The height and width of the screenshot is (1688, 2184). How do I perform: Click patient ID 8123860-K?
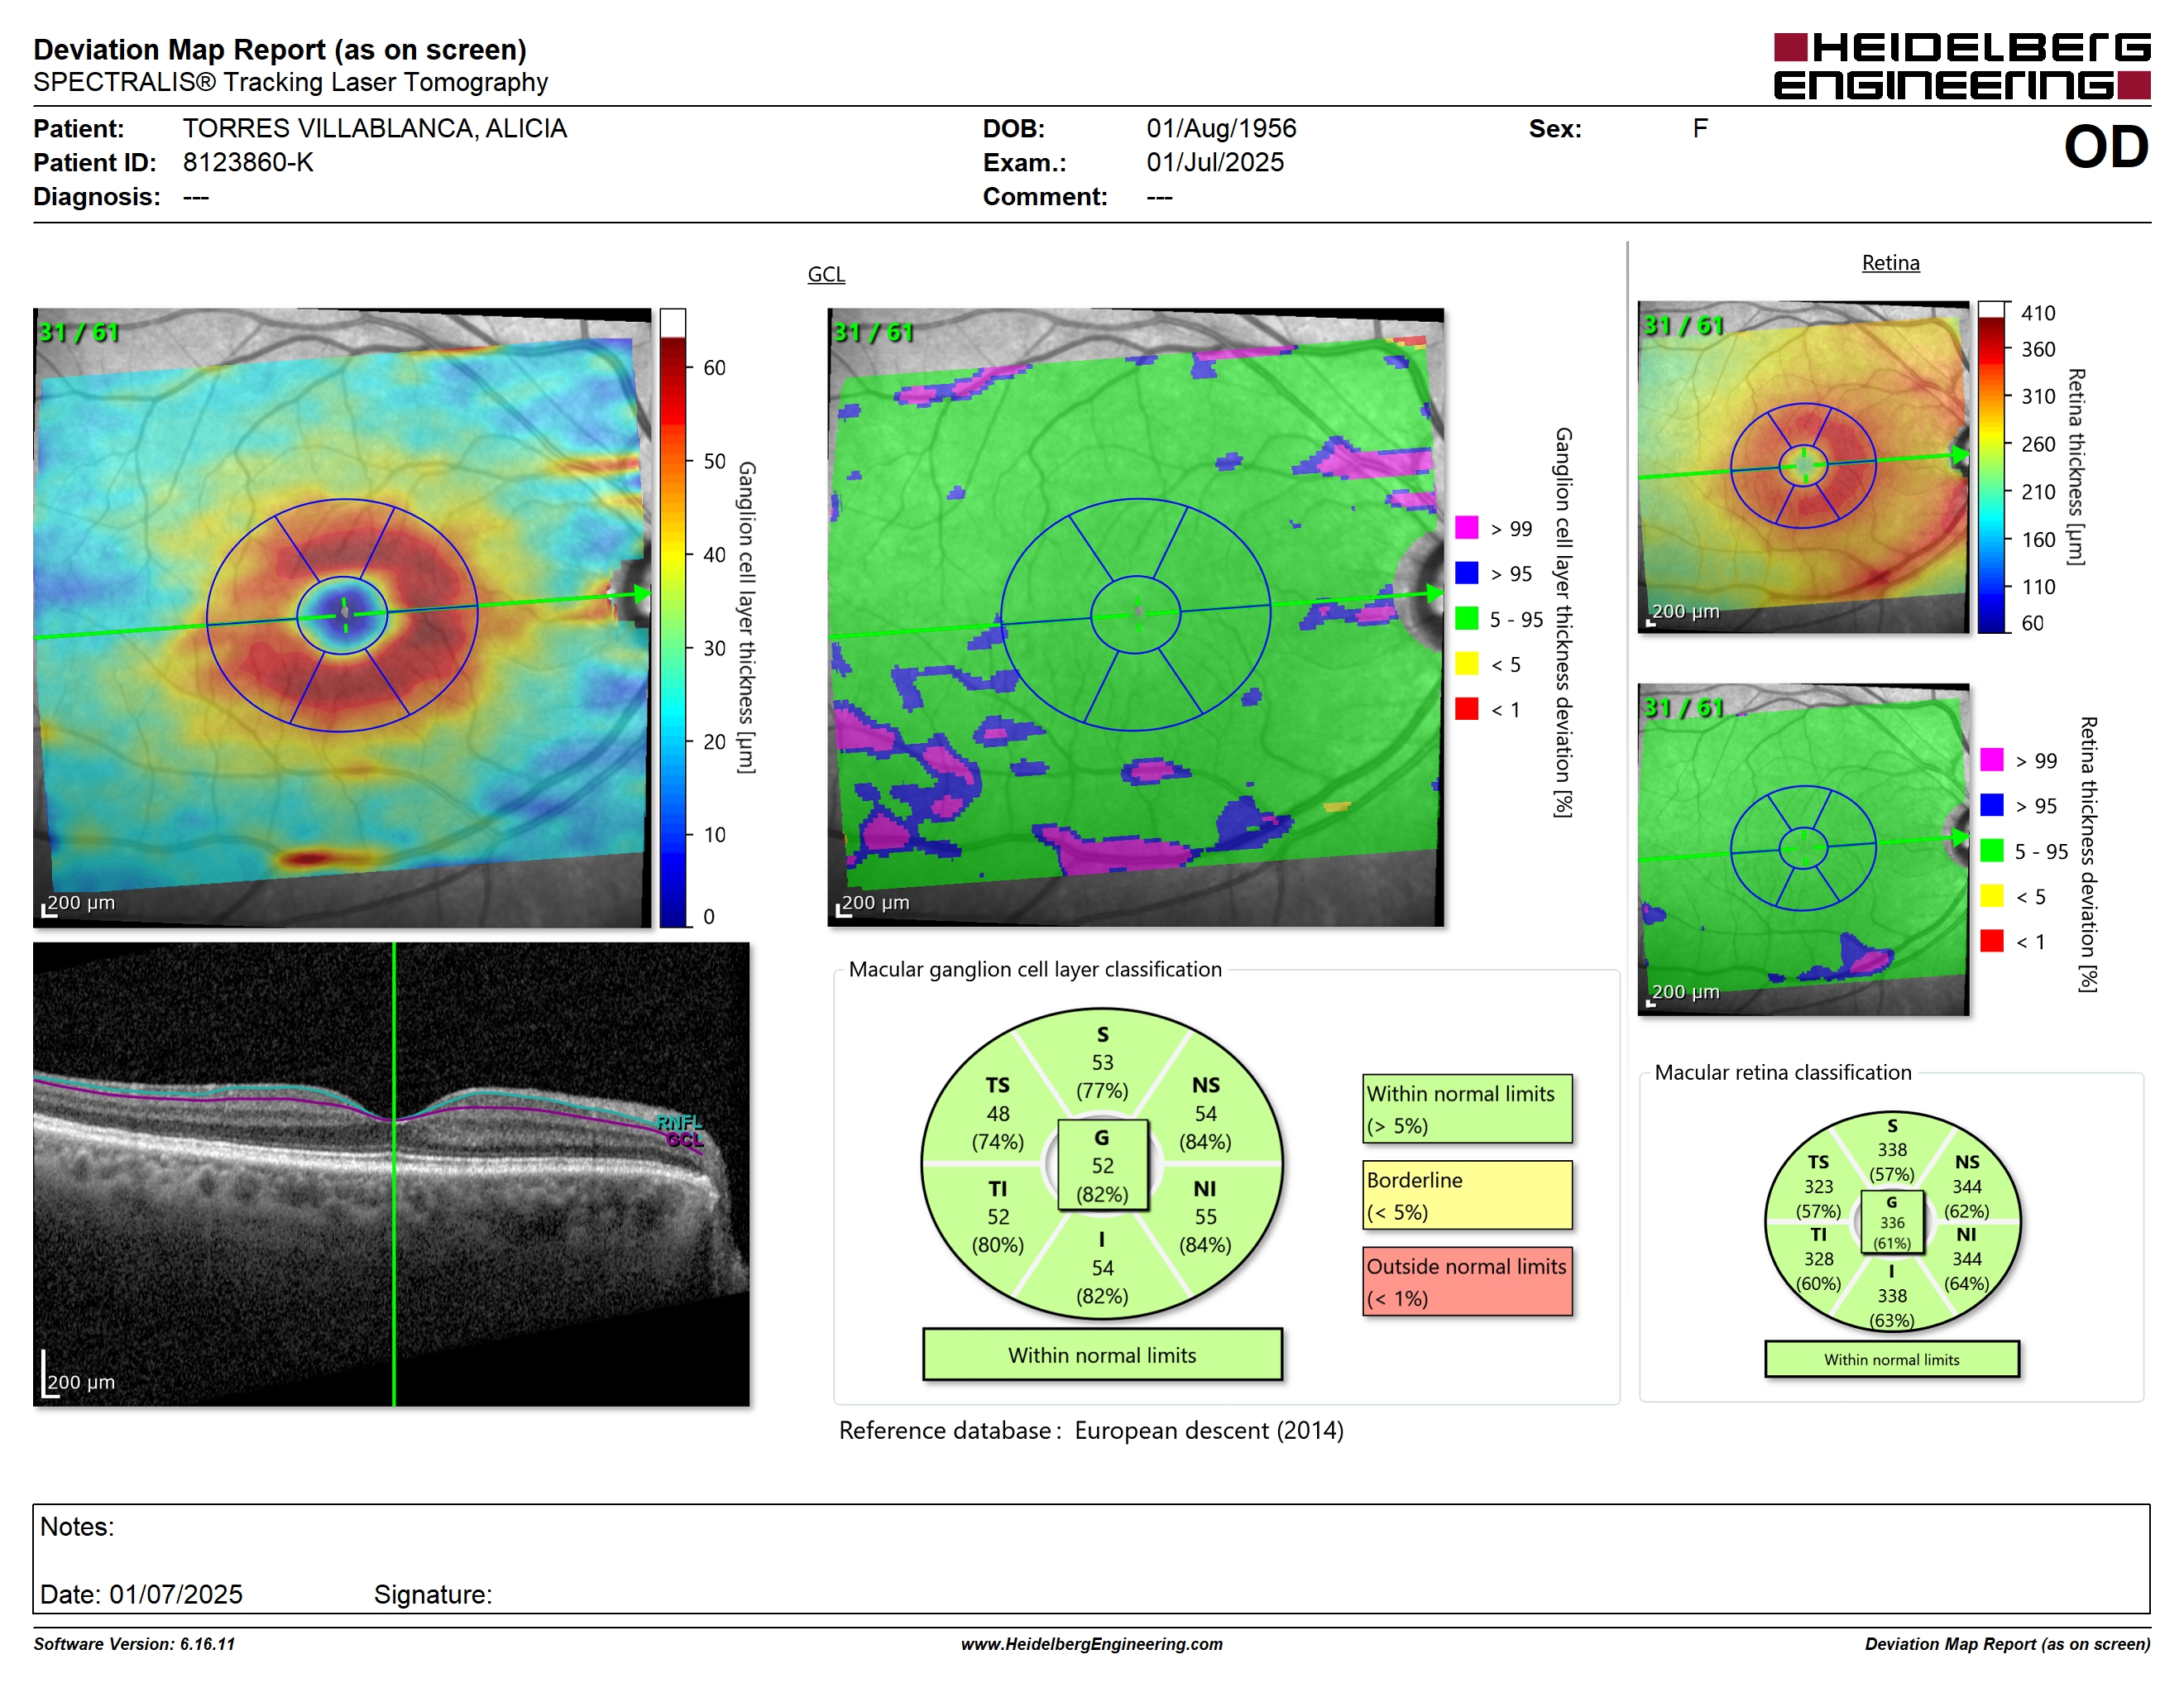click(248, 163)
